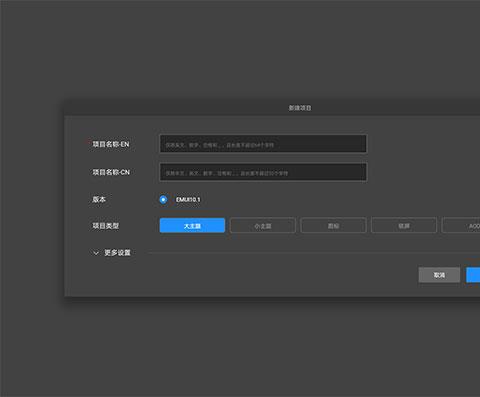Click the 项目名称-CN input field

click(263, 172)
